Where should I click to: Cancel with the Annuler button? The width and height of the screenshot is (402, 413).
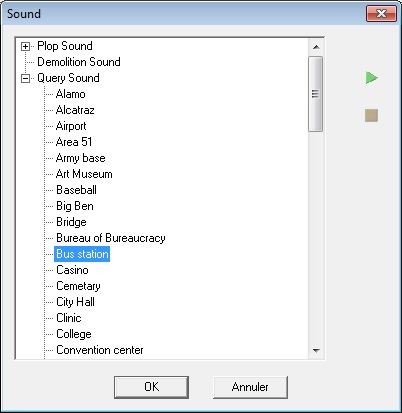250,387
